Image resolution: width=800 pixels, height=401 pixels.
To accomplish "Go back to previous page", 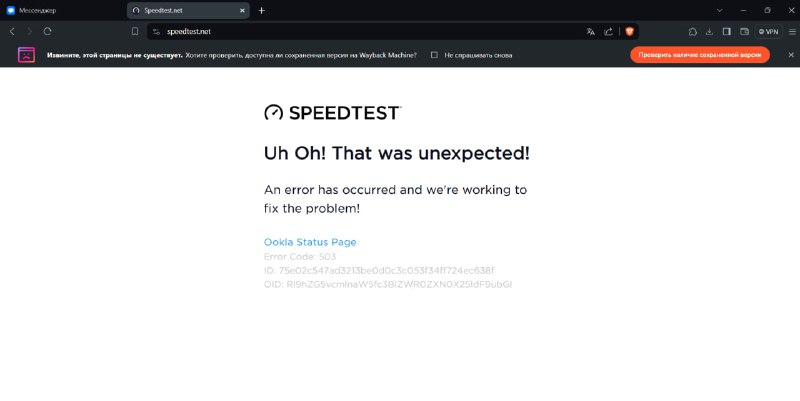I will point(12,32).
